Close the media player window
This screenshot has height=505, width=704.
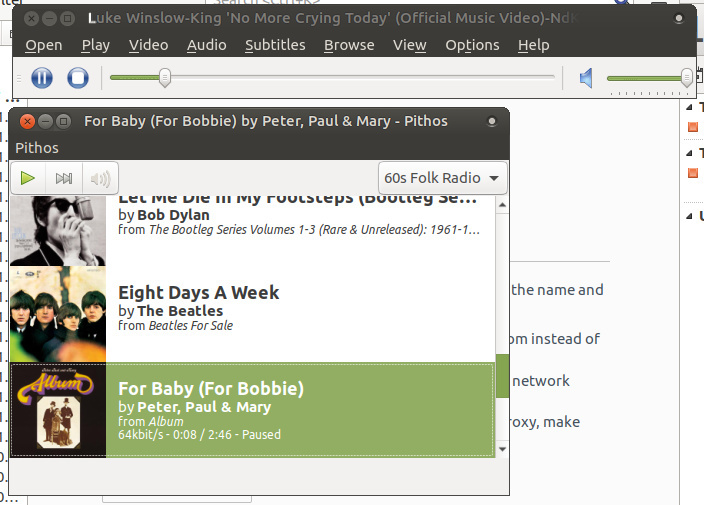[31, 18]
